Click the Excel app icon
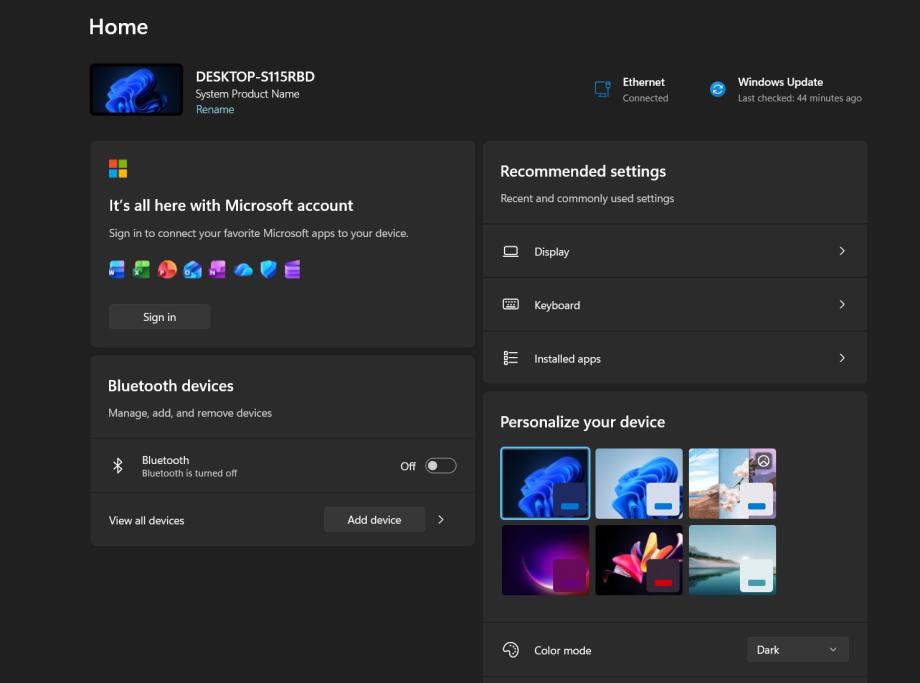The image size is (920, 683). pos(142,269)
